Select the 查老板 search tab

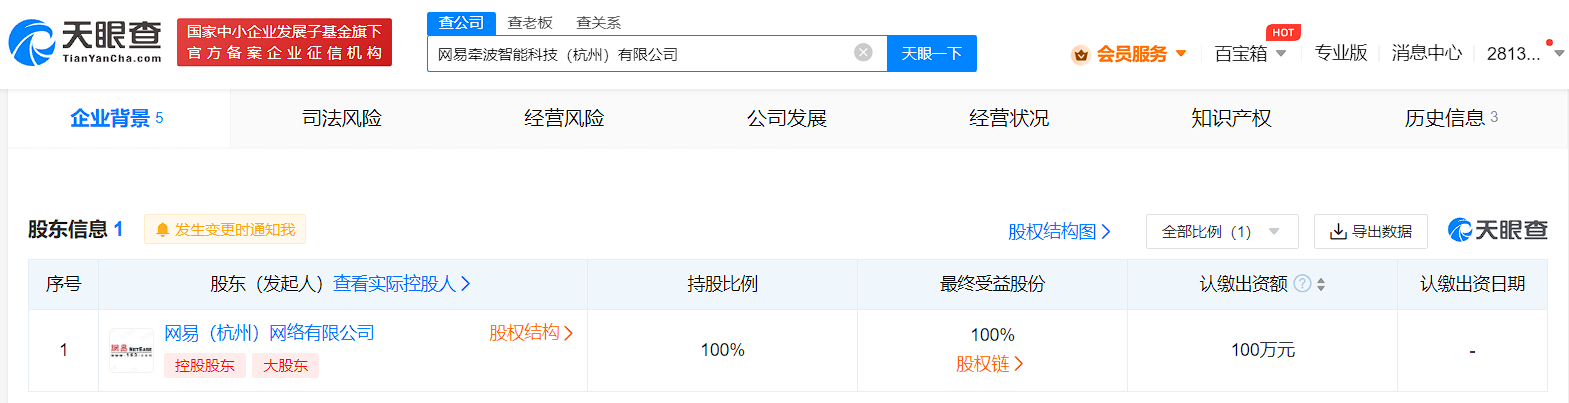point(530,22)
